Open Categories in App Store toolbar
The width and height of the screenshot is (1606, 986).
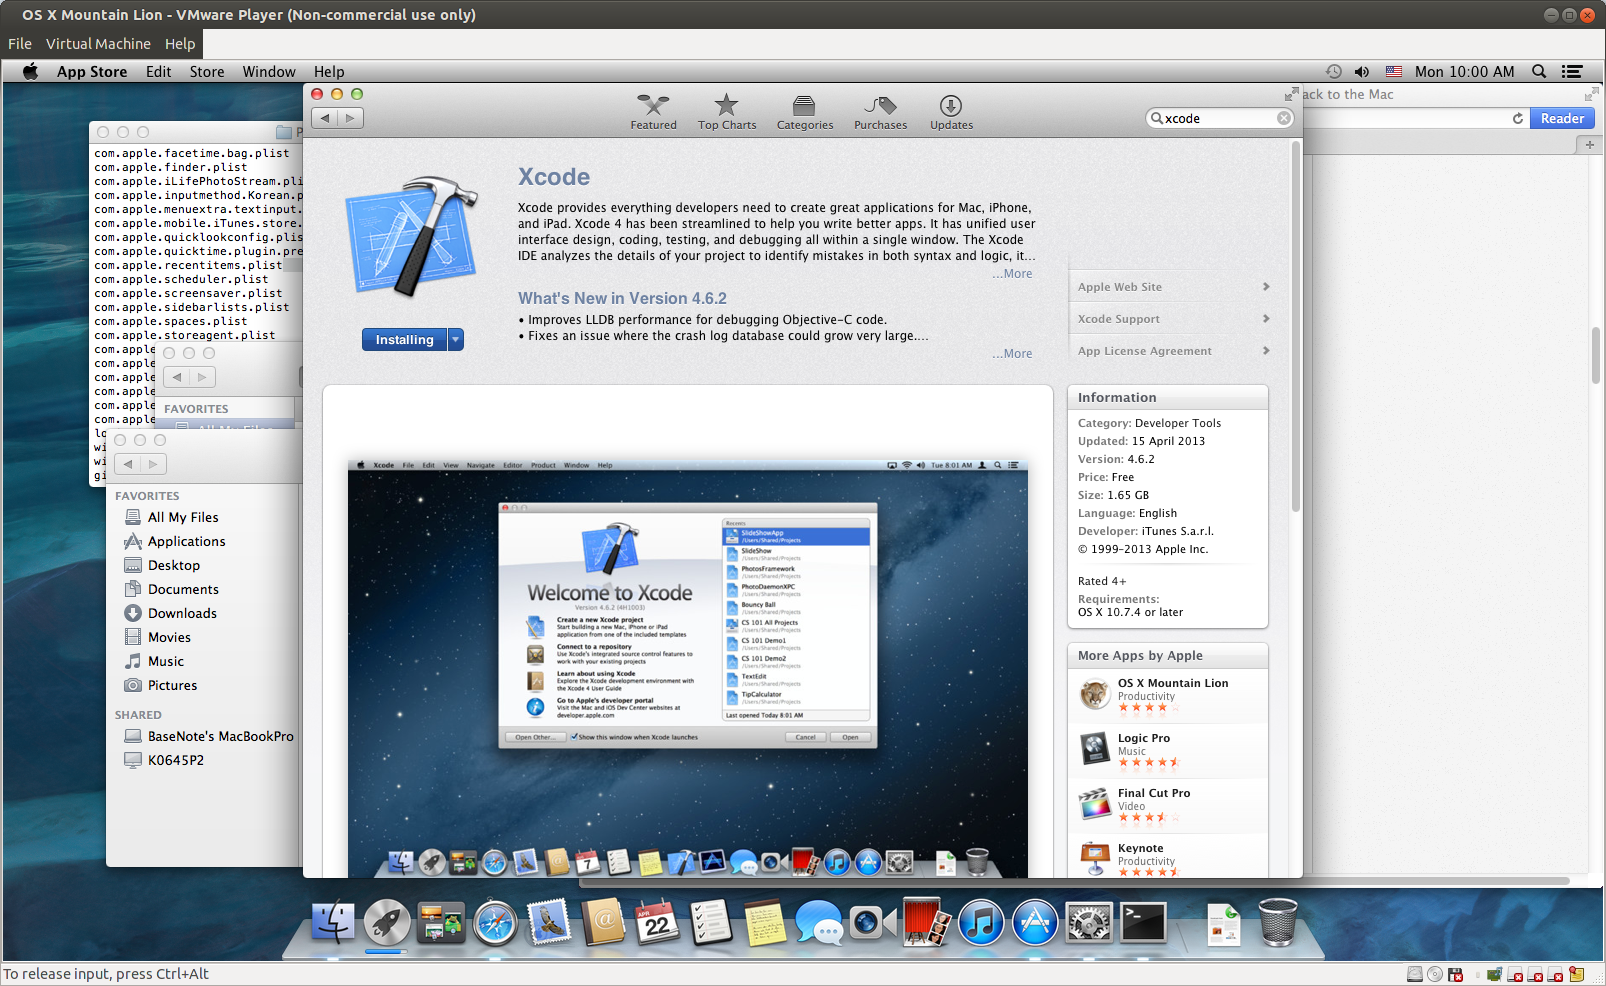tap(805, 112)
